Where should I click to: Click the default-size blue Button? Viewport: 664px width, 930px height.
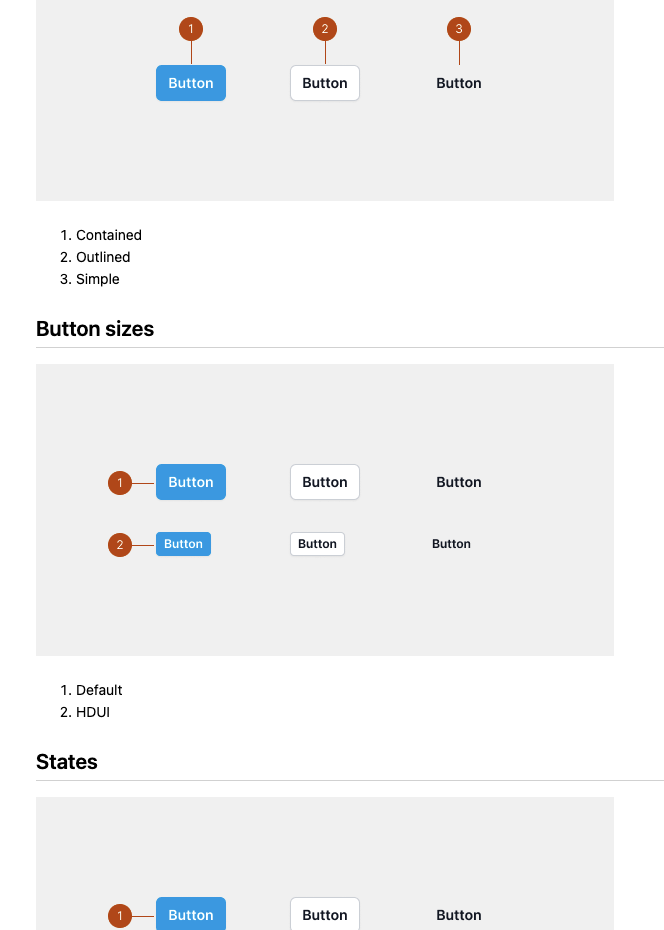point(191,482)
